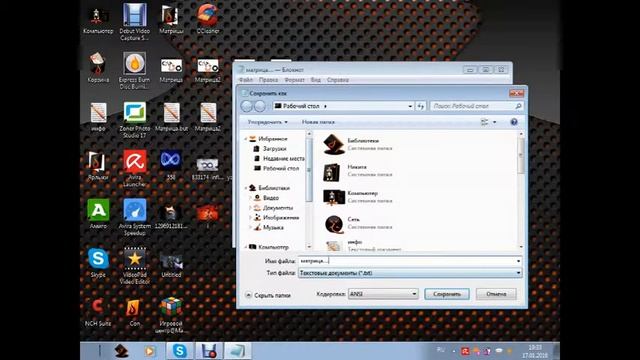Click the Сохранить button
This screenshot has width=640, height=360.
tap(447, 294)
